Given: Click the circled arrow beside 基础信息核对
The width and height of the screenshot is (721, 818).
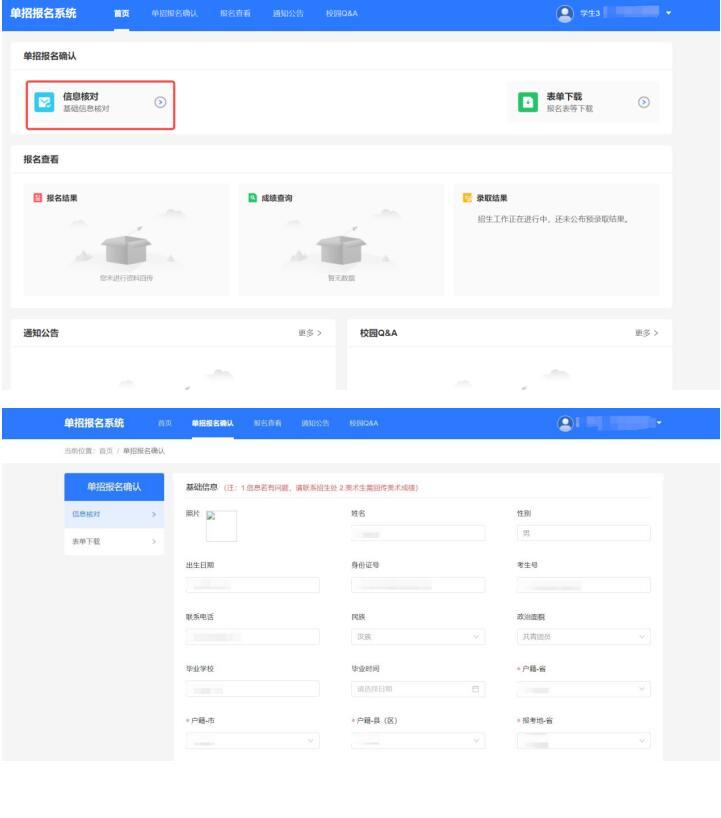Looking at the screenshot, I should point(160,102).
